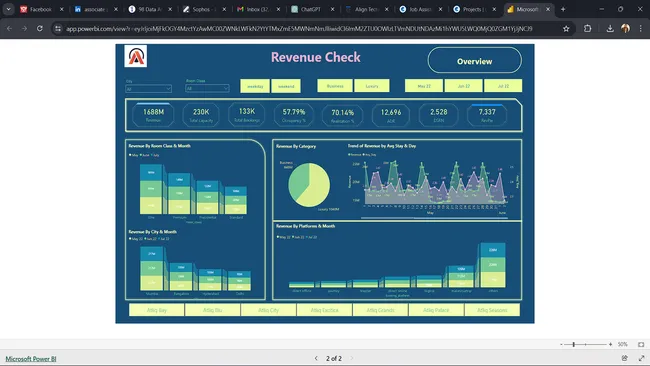Click the 2,528 DSRN card
This screenshot has width=650, height=366.
pos(439,115)
